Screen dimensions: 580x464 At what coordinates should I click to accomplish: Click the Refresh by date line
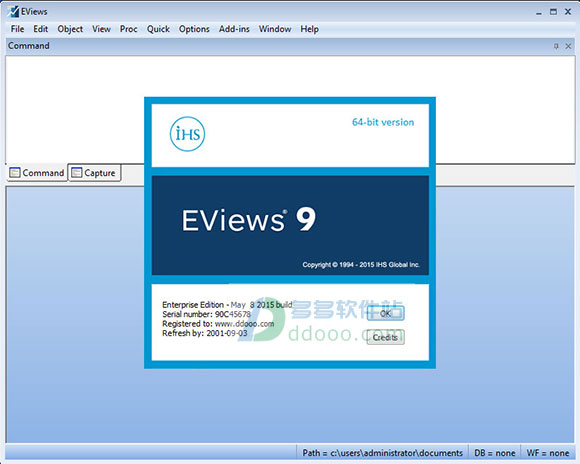tap(205, 333)
